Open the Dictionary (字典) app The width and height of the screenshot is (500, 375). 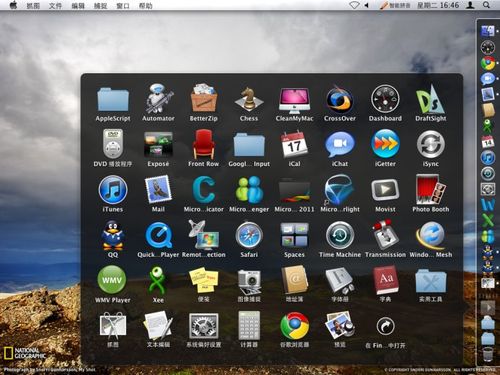[x=385, y=280]
